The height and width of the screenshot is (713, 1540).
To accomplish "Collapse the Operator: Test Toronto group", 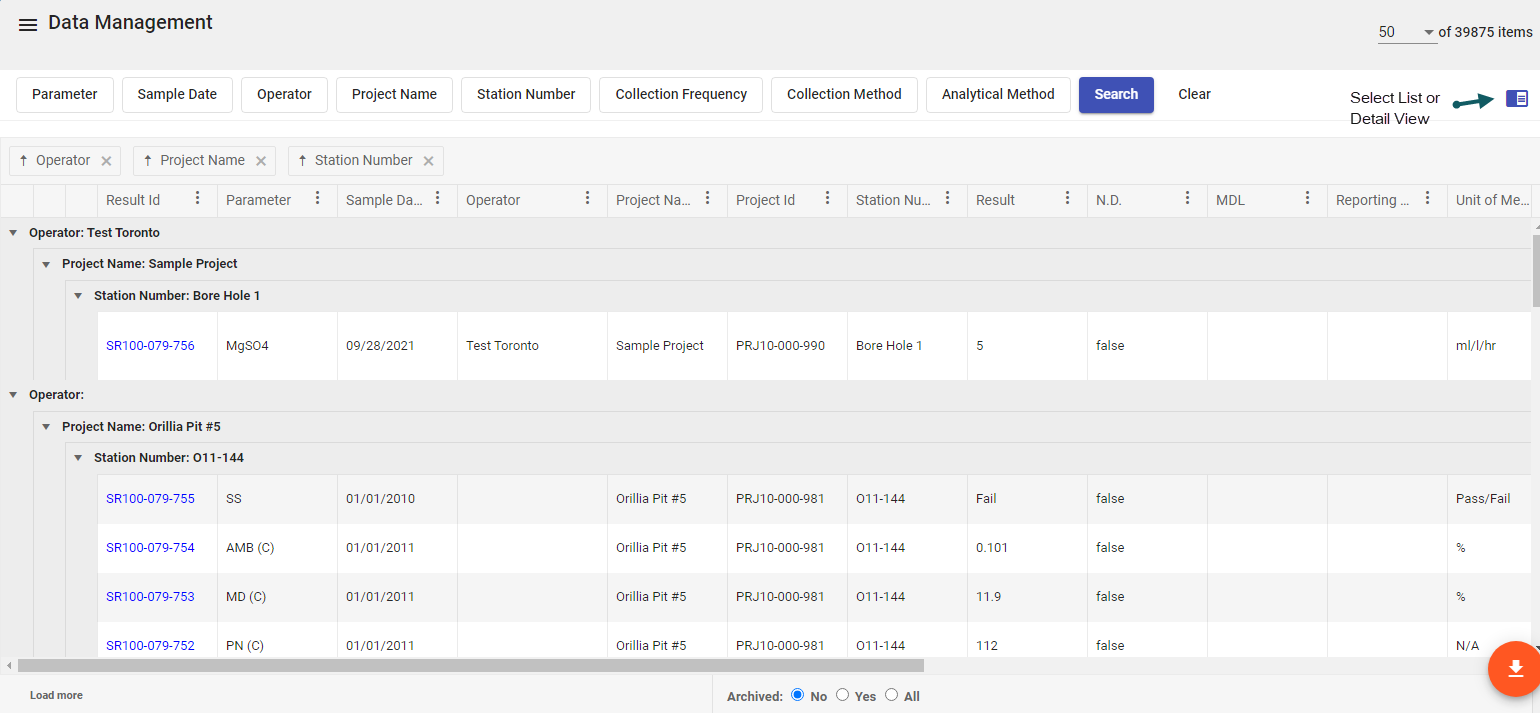I will (x=13, y=233).
